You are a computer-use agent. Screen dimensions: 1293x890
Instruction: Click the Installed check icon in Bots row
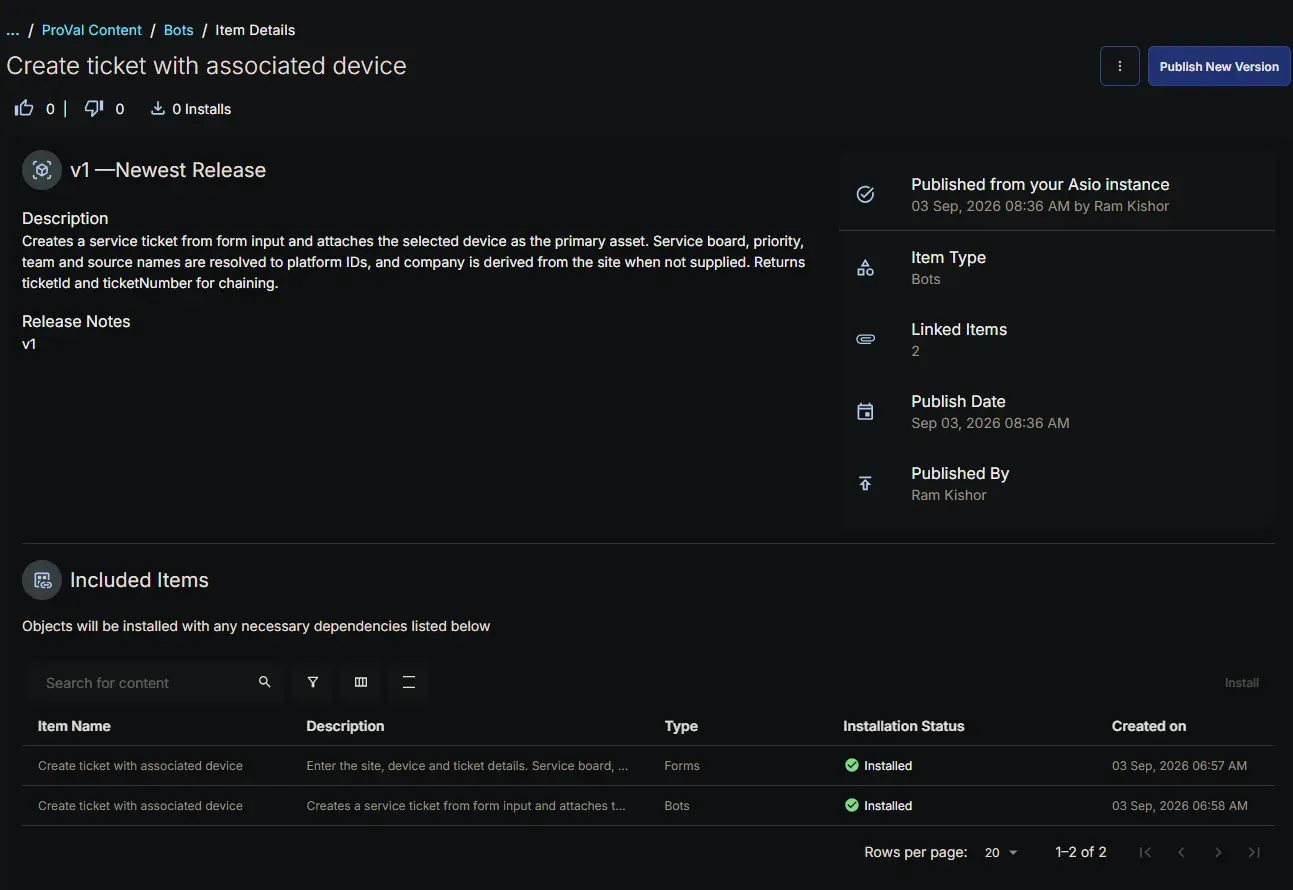[x=852, y=805]
